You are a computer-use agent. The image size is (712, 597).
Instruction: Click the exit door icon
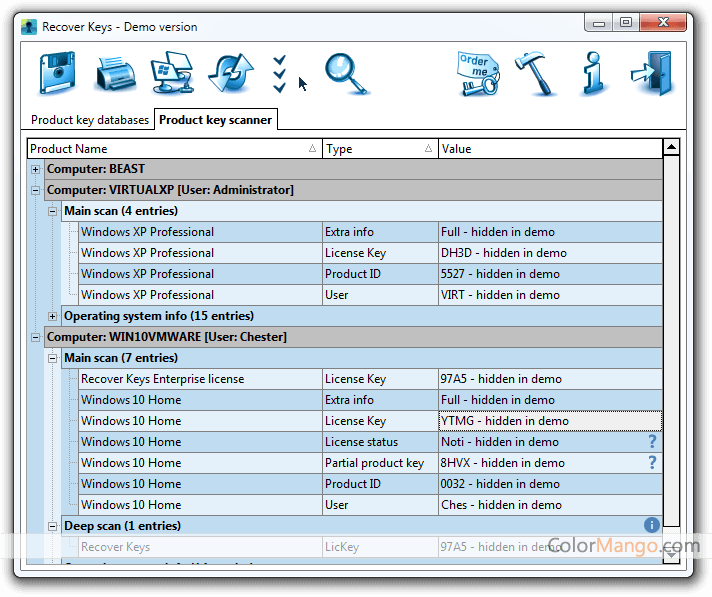[652, 73]
